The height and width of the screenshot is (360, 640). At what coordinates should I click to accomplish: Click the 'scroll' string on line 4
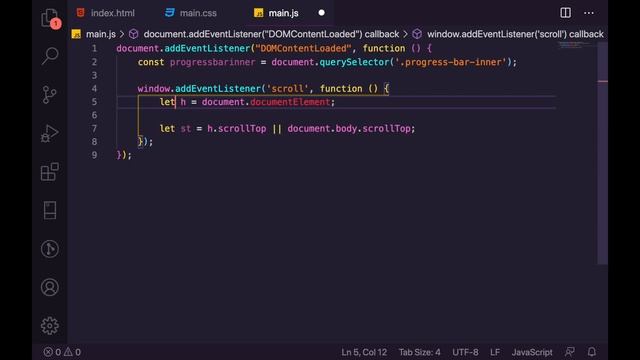tap(287, 89)
